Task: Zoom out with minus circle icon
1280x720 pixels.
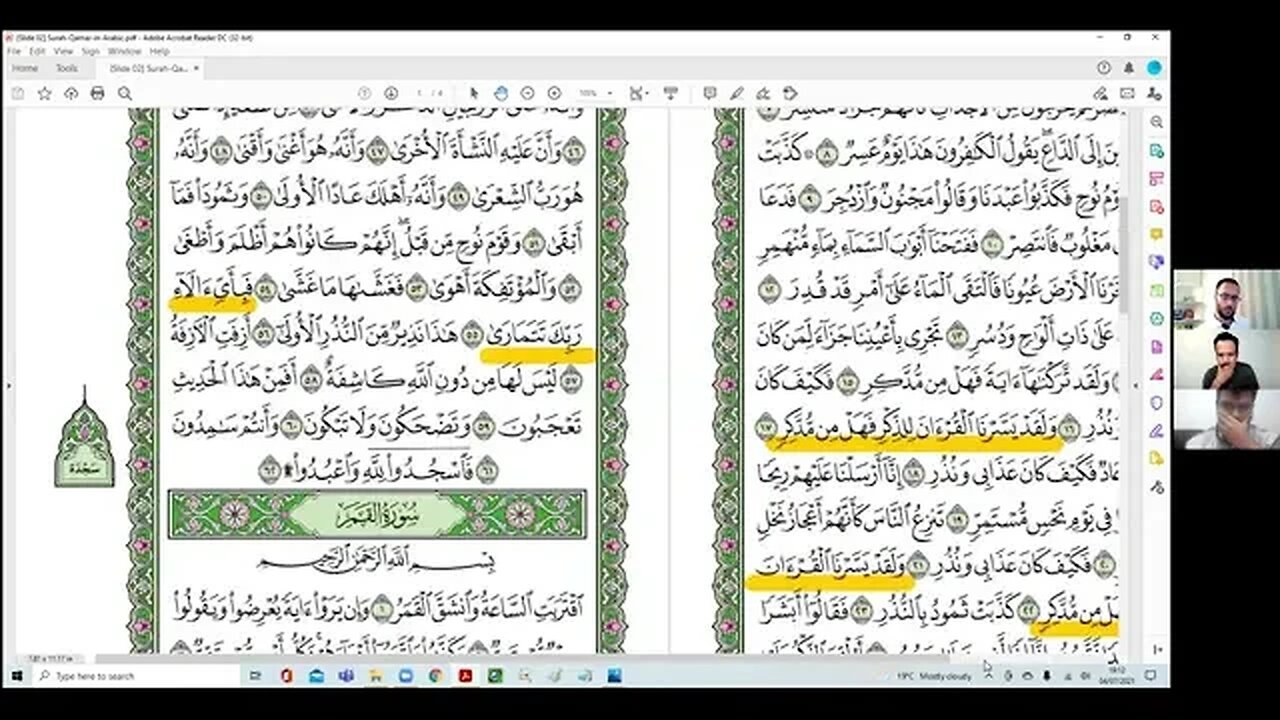Action: 527,93
